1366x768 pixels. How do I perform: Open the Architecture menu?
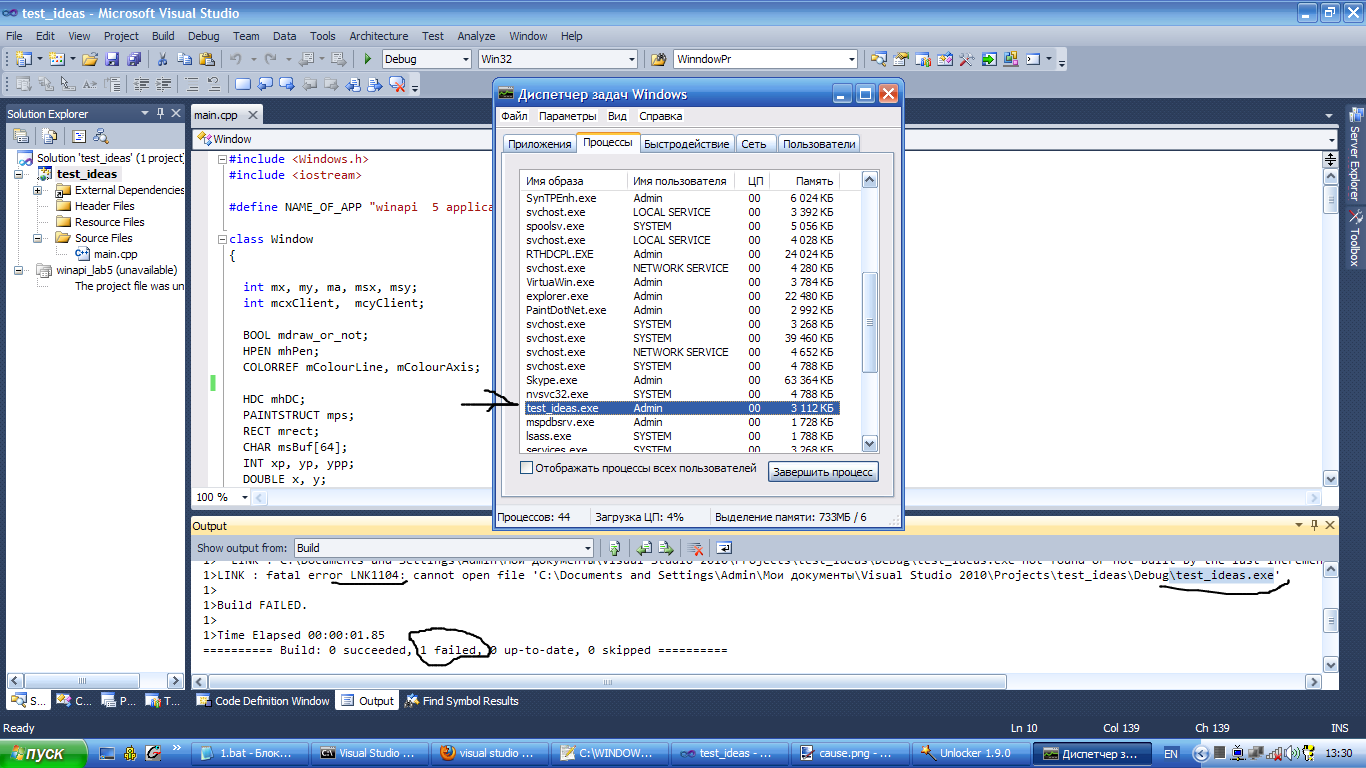379,36
